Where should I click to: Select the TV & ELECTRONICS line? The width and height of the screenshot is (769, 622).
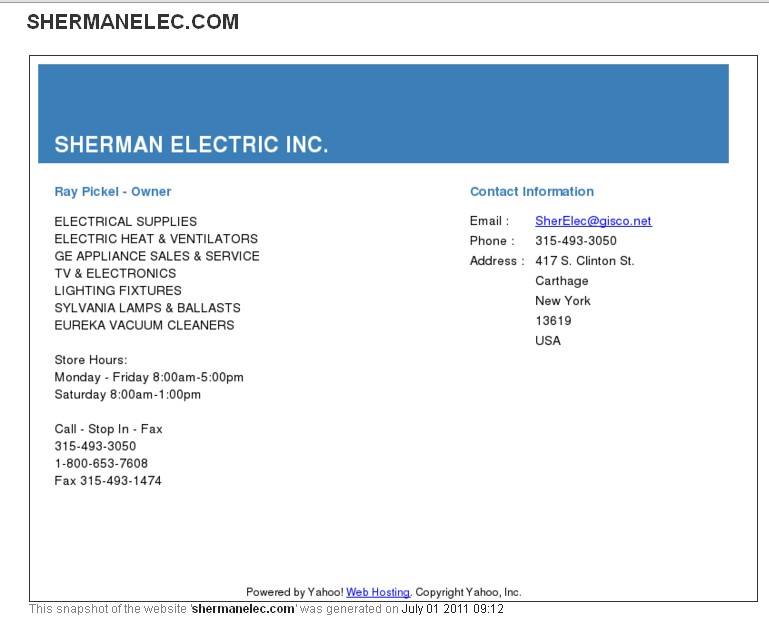(115, 273)
